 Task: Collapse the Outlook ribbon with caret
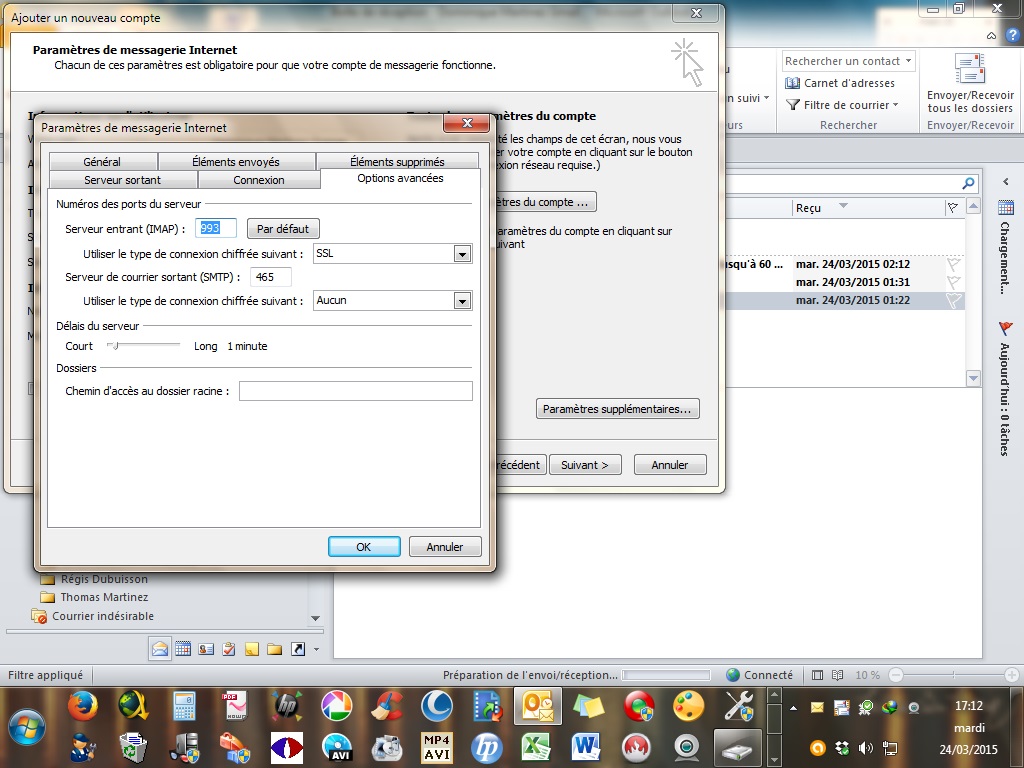(991, 35)
